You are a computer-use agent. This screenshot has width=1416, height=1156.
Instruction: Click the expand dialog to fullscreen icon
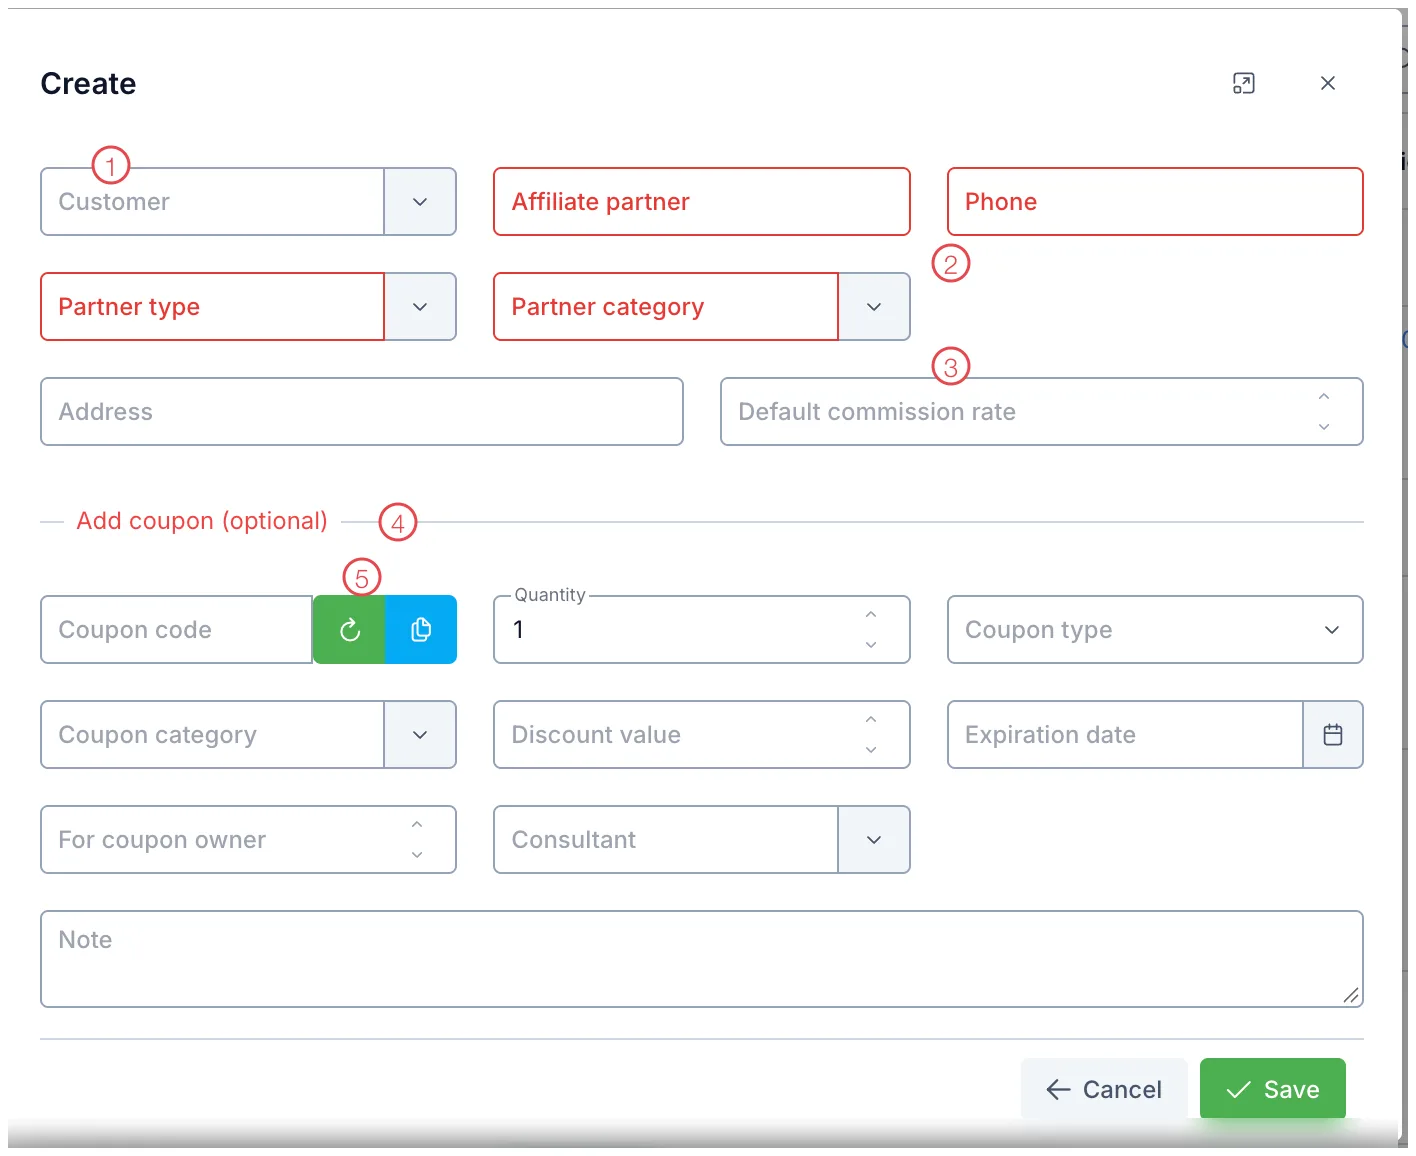1244,83
